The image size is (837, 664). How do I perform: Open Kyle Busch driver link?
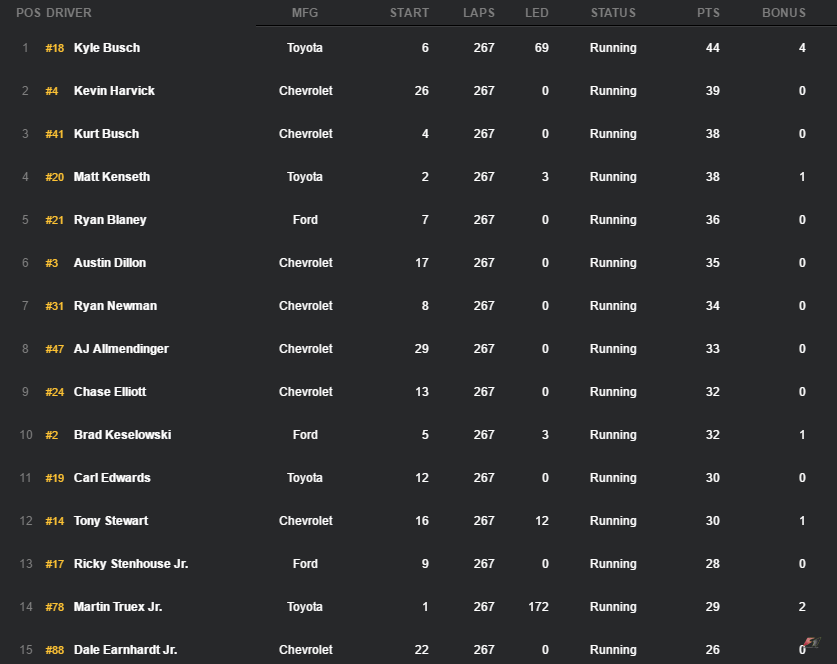[107, 48]
